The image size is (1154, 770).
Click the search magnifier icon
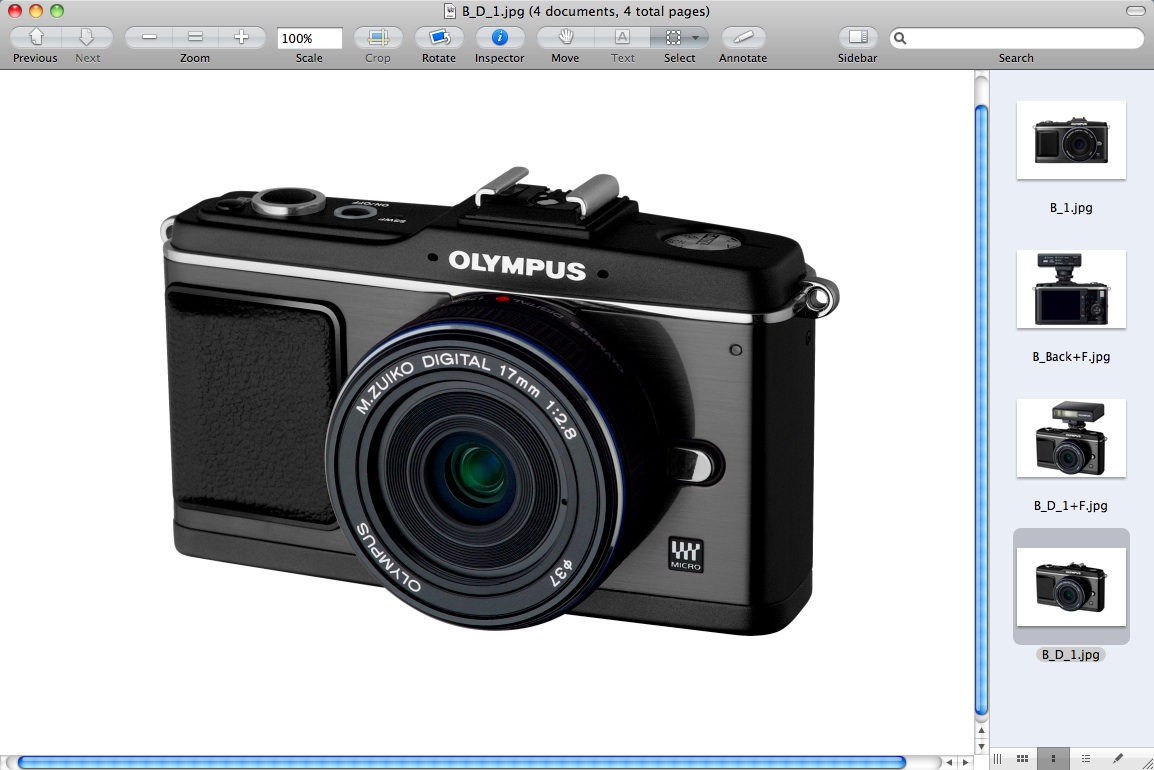[x=901, y=39]
